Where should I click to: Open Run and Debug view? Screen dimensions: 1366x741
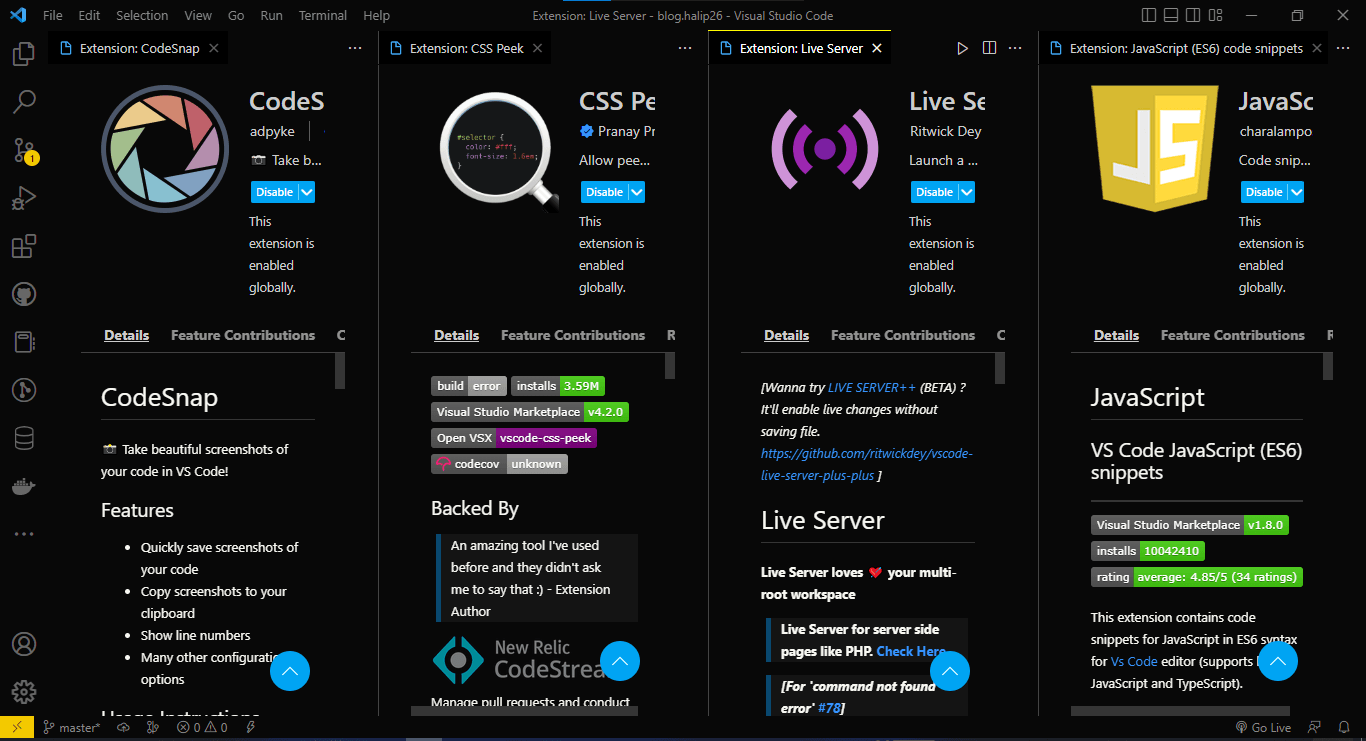pos(24,198)
